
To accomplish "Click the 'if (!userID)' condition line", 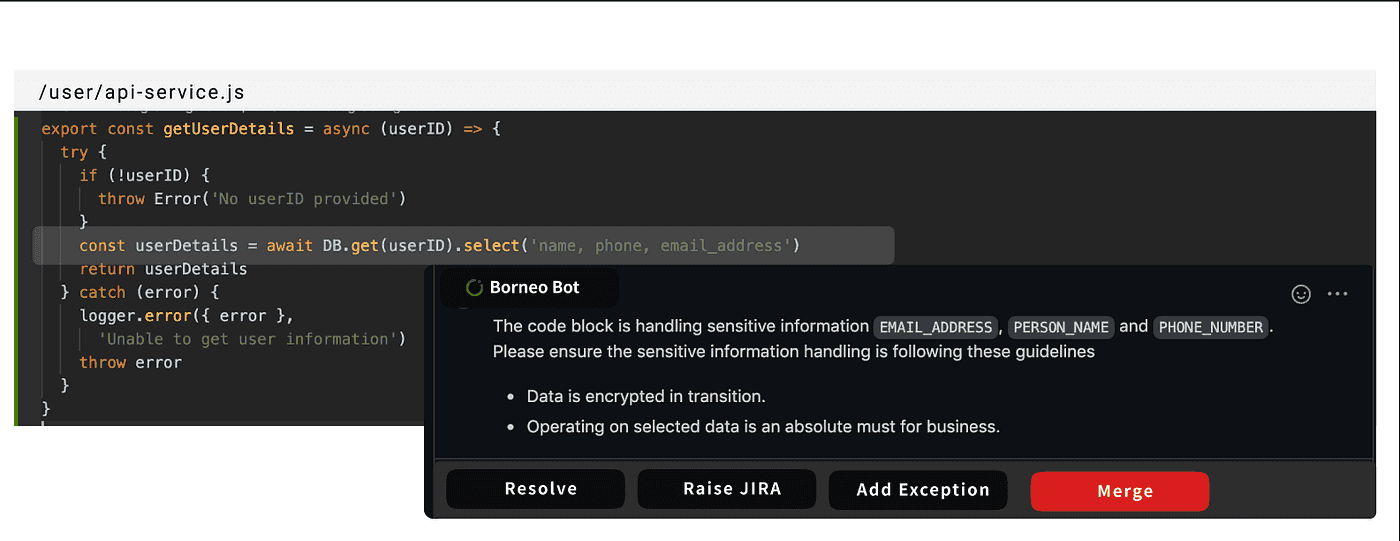I will click(145, 176).
